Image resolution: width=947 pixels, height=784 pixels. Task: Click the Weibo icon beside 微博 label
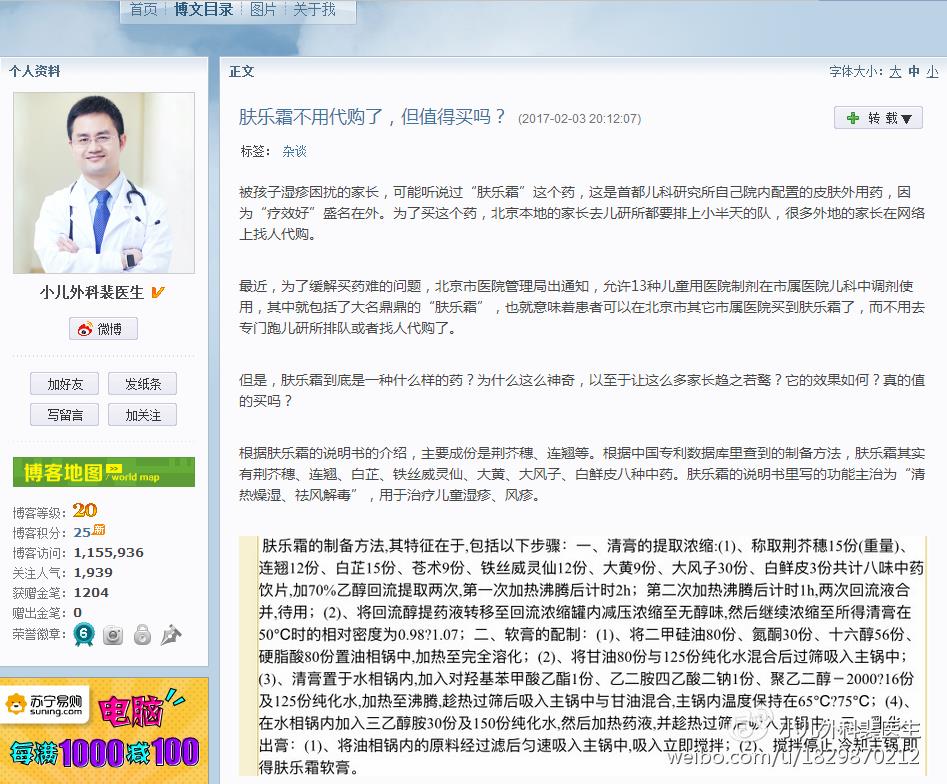[x=84, y=328]
